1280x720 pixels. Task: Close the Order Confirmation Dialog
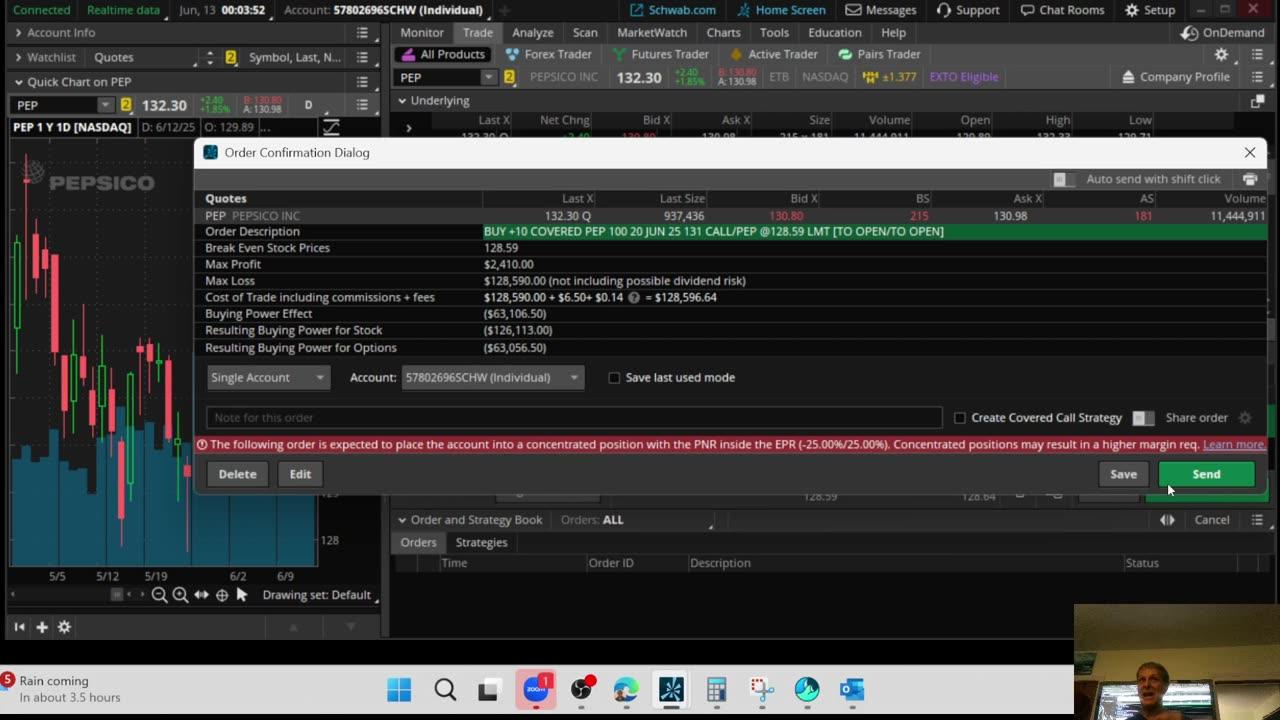point(1250,153)
